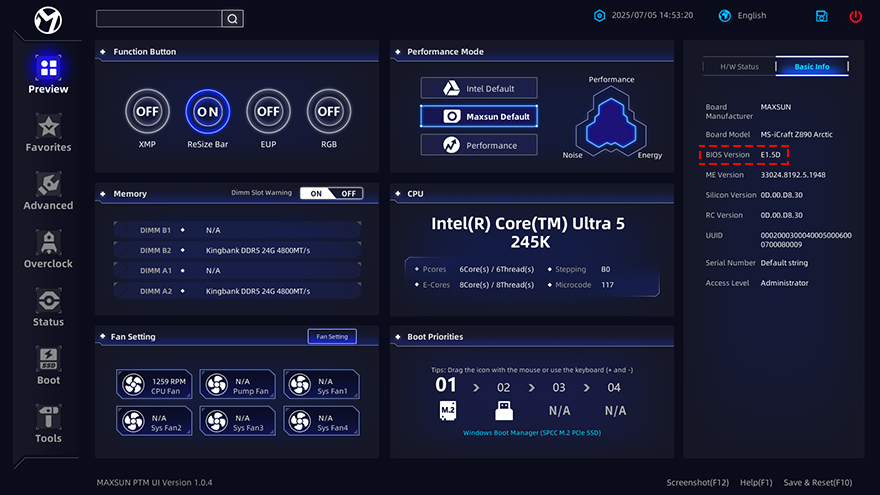880x495 pixels.
Task: Select the Pump Fan tile
Action: pos(237,384)
